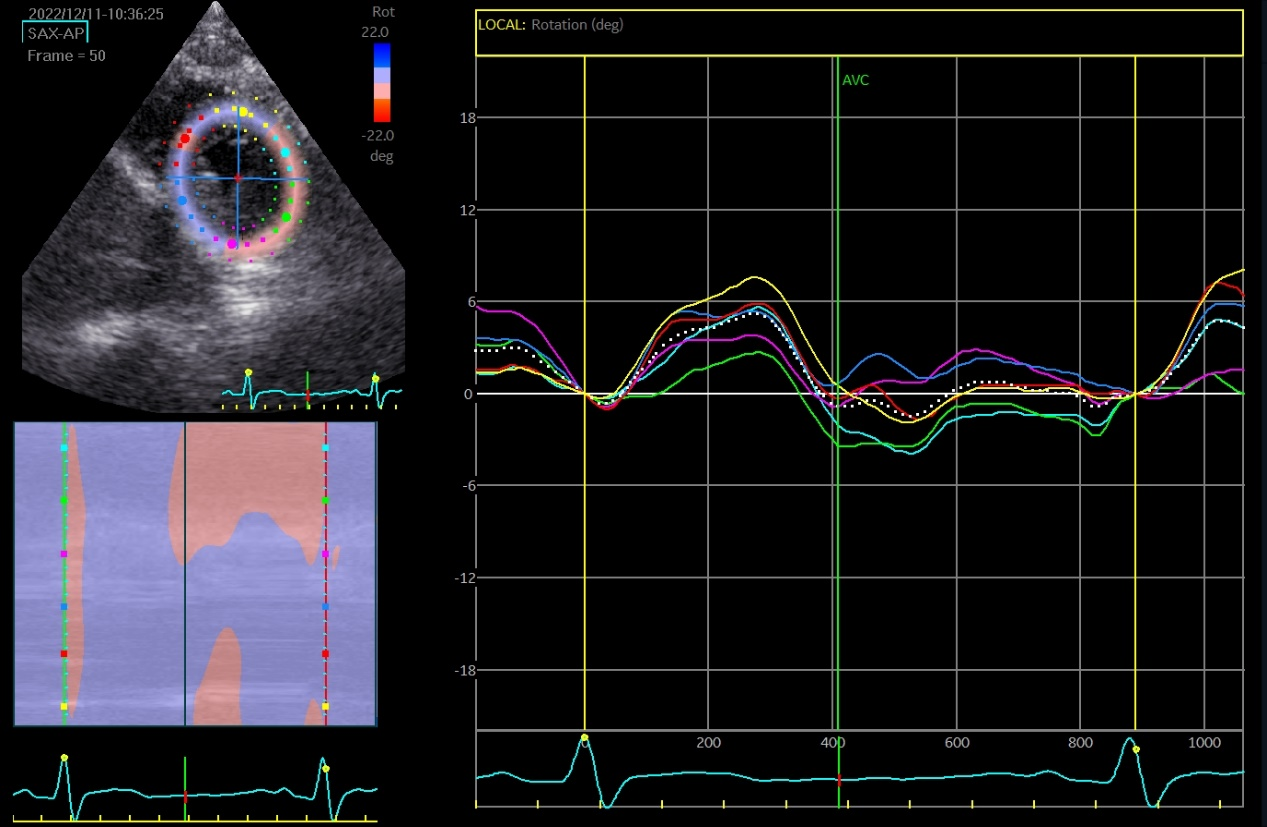Select the large magenta marker at the ring bottom
Image resolution: width=1267 pixels, height=827 pixels.
[x=232, y=243]
